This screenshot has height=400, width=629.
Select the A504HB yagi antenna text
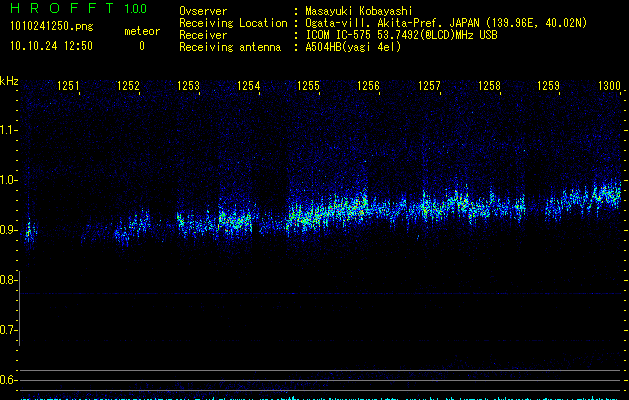point(353,47)
